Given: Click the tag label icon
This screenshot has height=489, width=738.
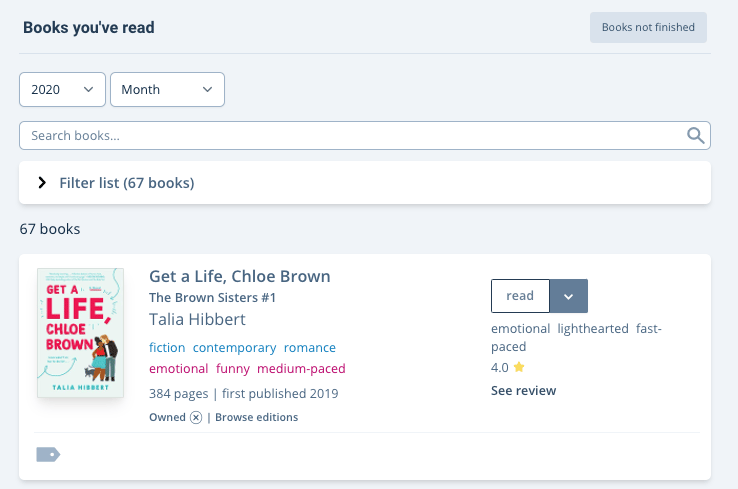Looking at the screenshot, I should tap(48, 455).
